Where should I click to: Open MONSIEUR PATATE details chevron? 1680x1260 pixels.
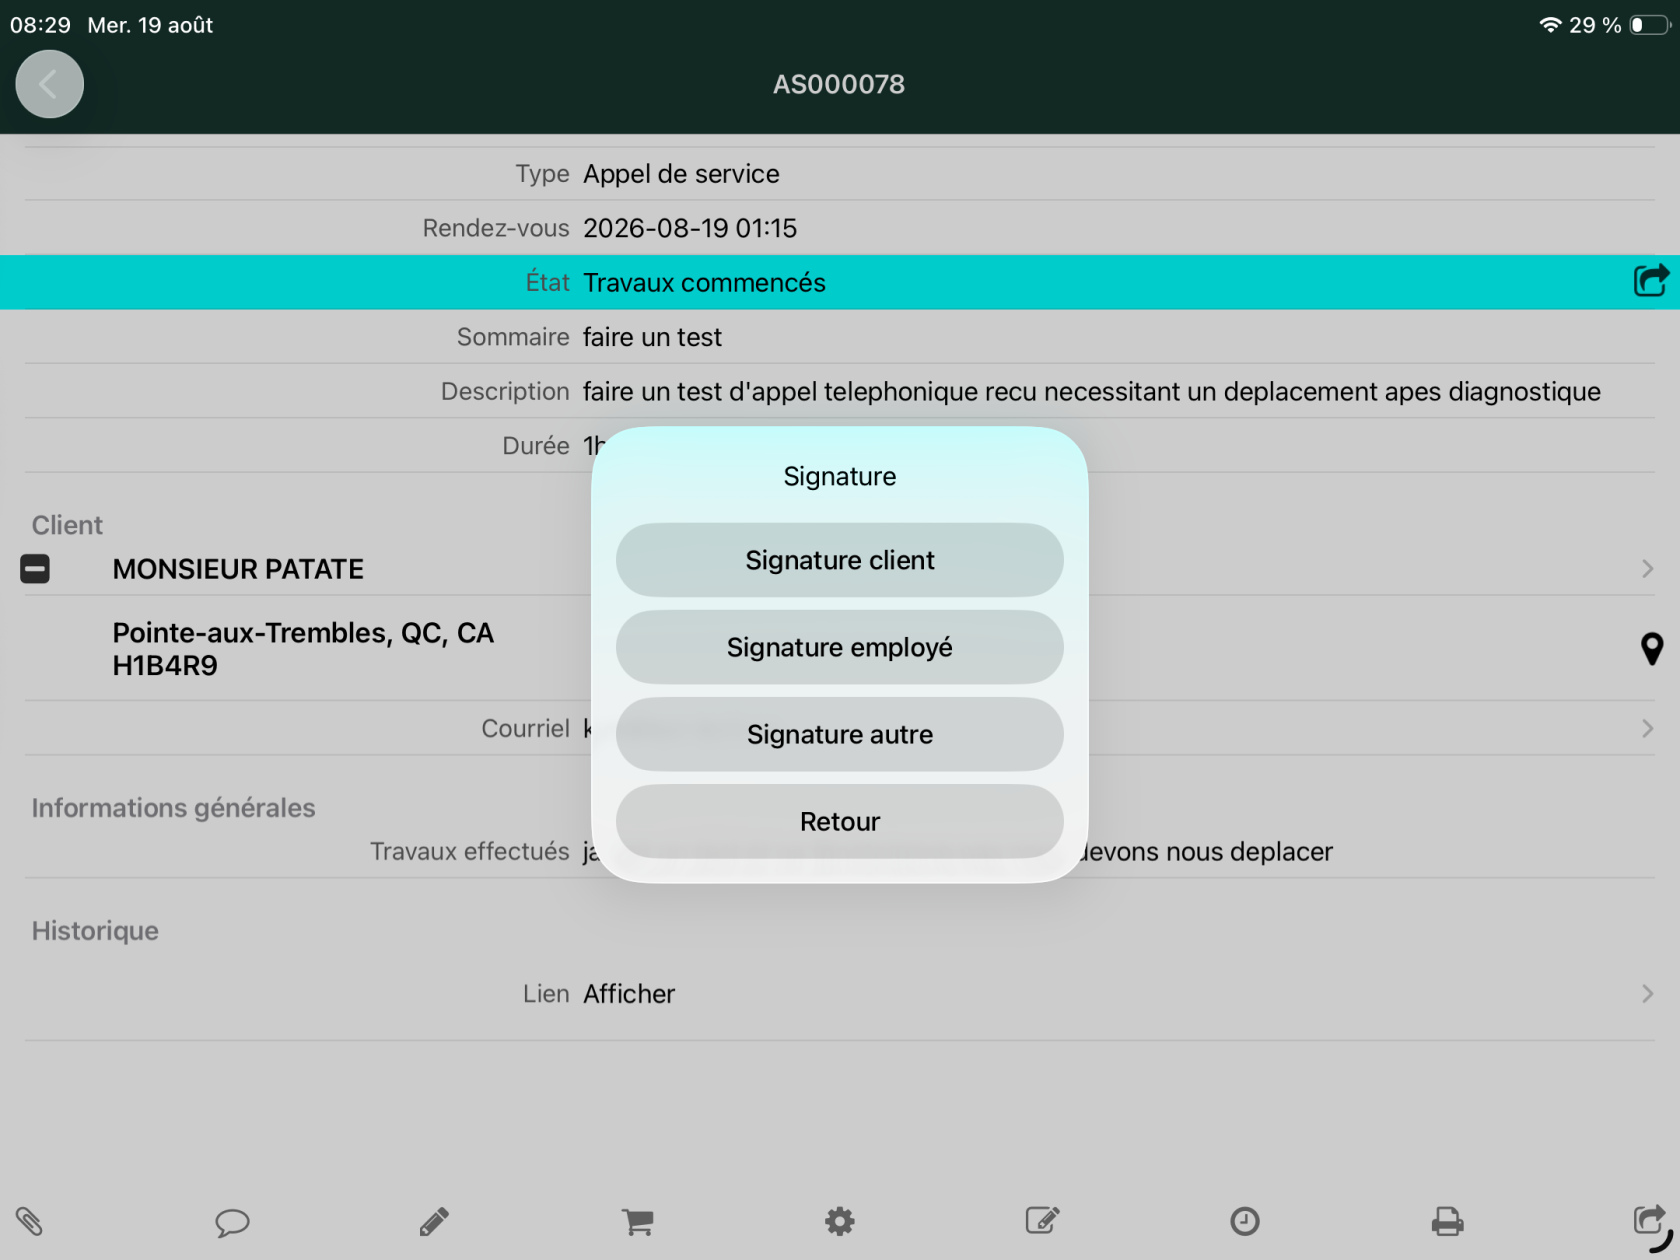(1647, 569)
